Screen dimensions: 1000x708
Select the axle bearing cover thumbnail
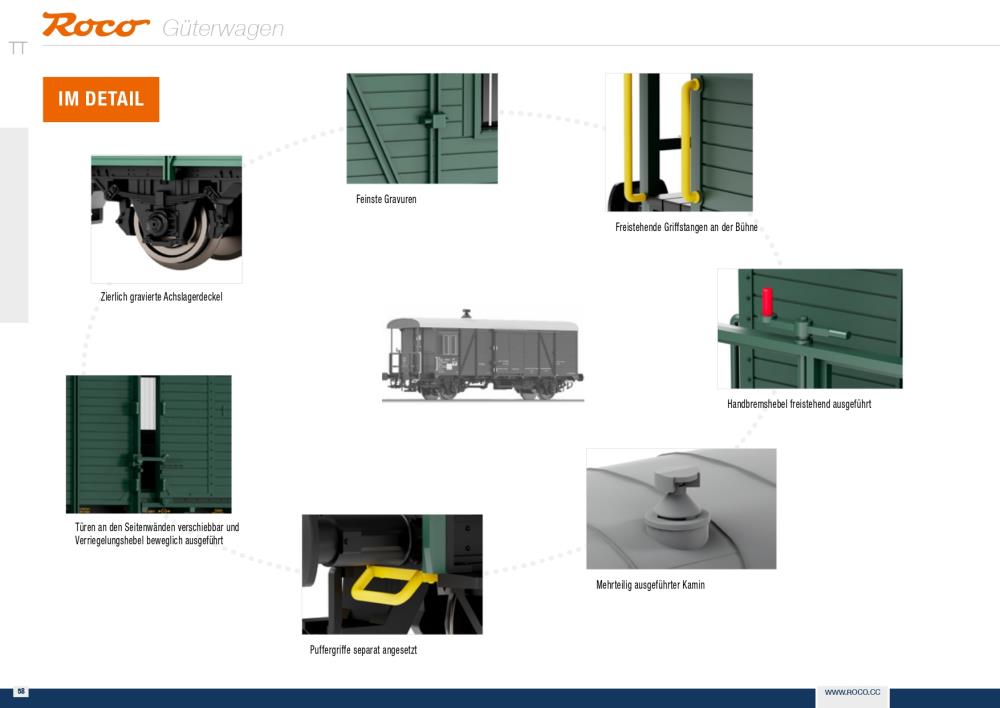tap(166, 219)
